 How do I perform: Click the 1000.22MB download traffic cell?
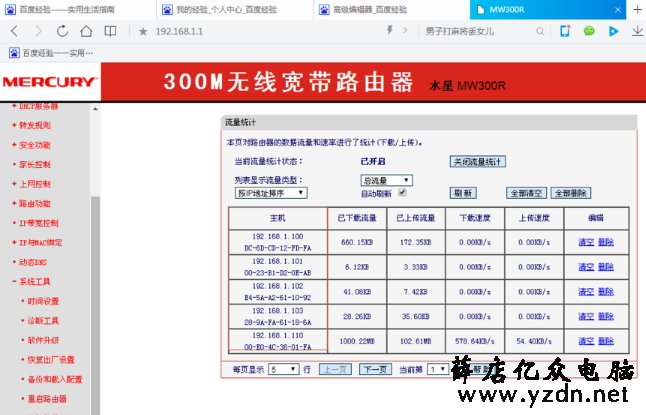tap(357, 341)
